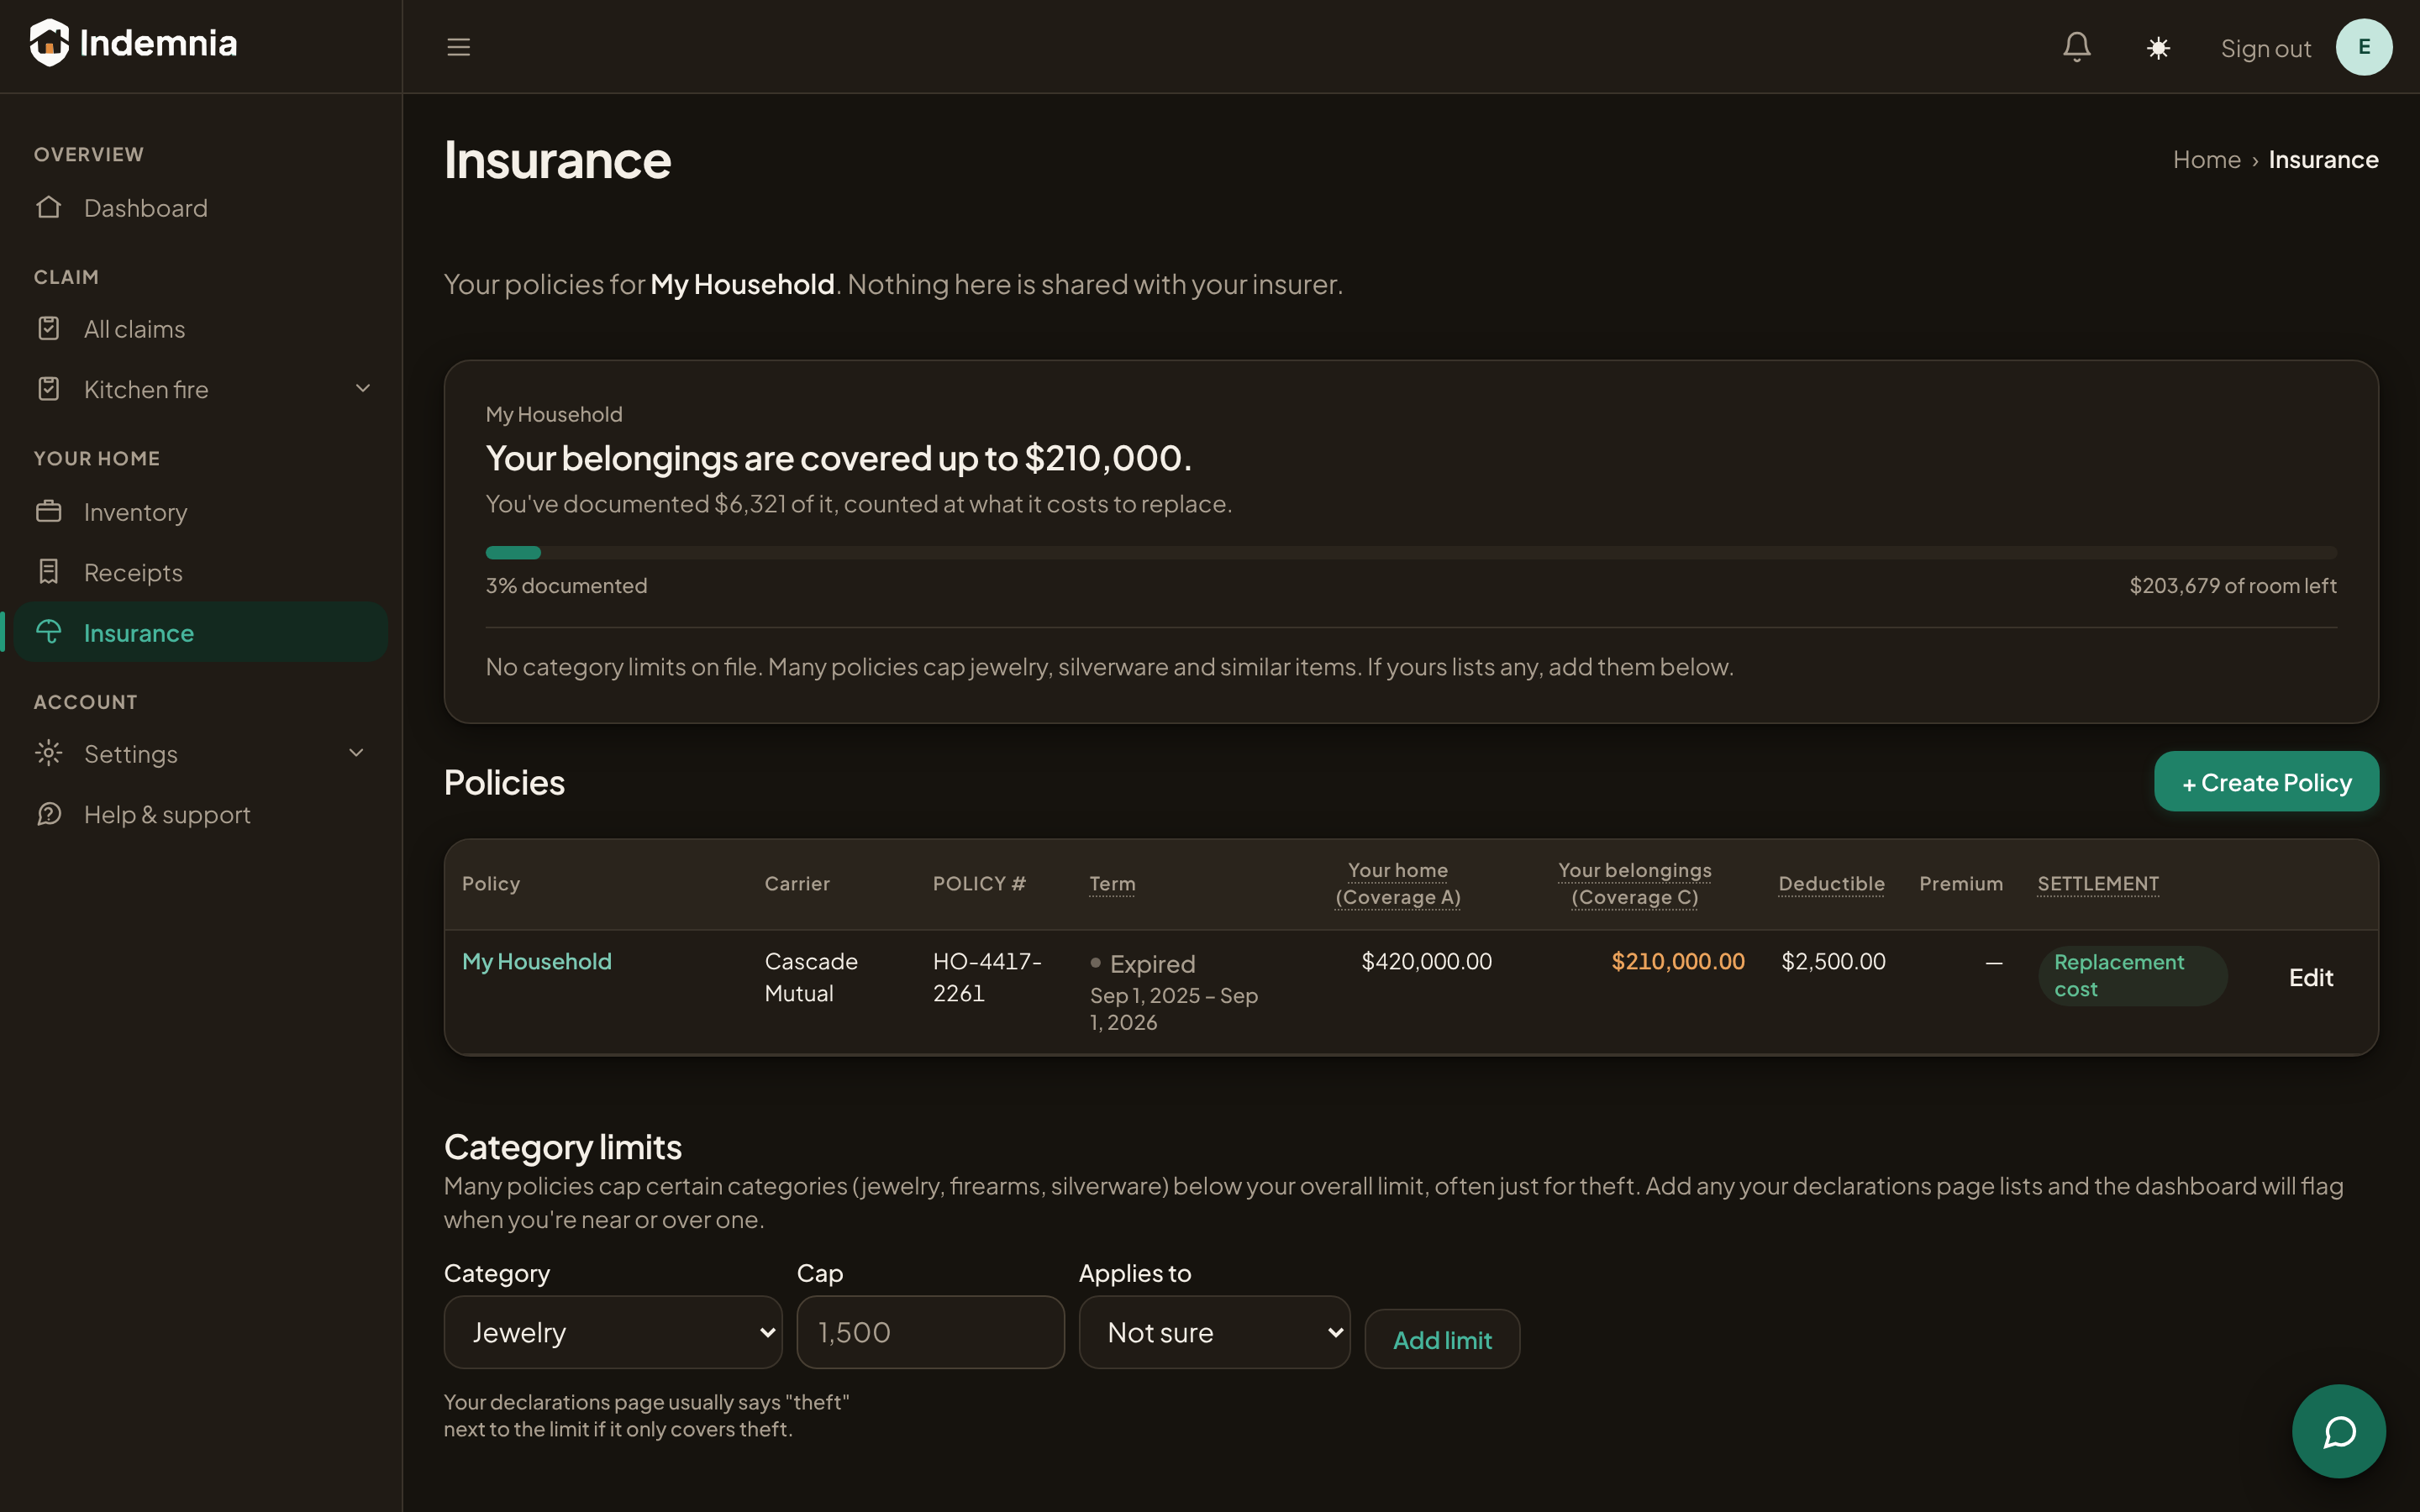Open the notifications bell
This screenshot has height=1512, width=2420.
tap(2077, 47)
